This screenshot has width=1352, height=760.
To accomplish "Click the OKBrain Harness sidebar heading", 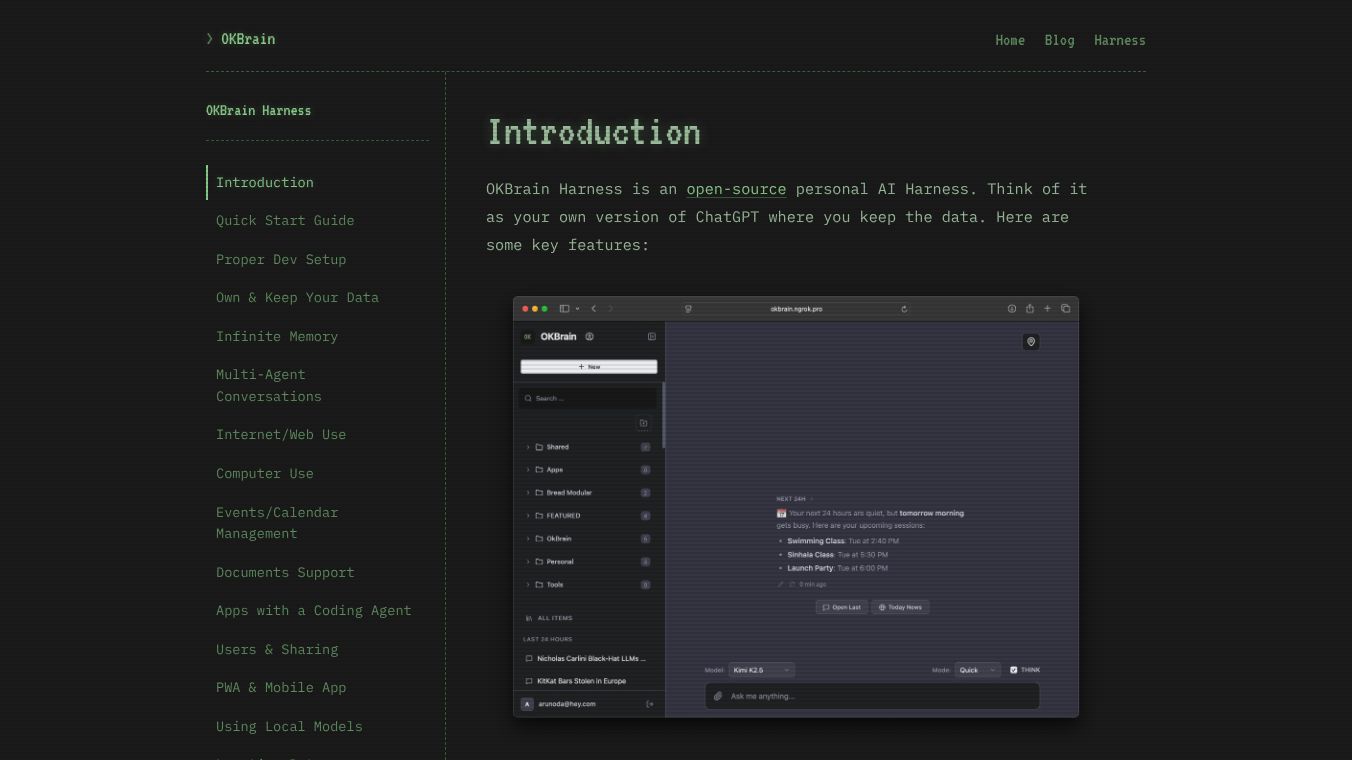I will tap(258, 110).
